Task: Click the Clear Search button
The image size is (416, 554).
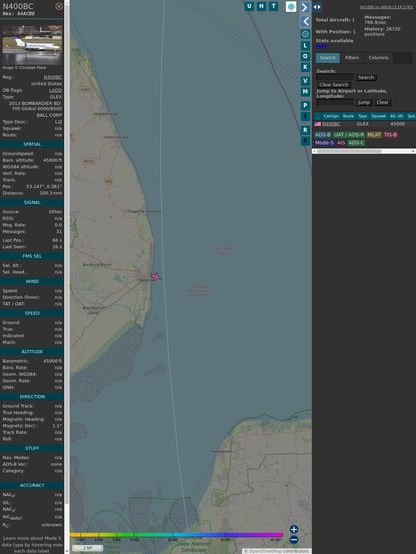Action: pyautogui.click(x=334, y=85)
